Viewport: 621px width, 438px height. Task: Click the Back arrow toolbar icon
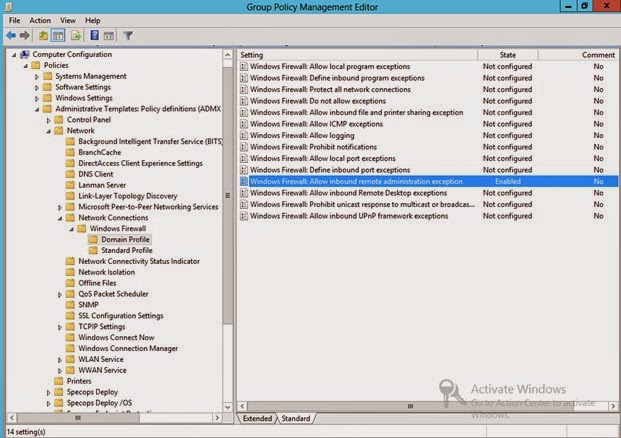coord(11,36)
